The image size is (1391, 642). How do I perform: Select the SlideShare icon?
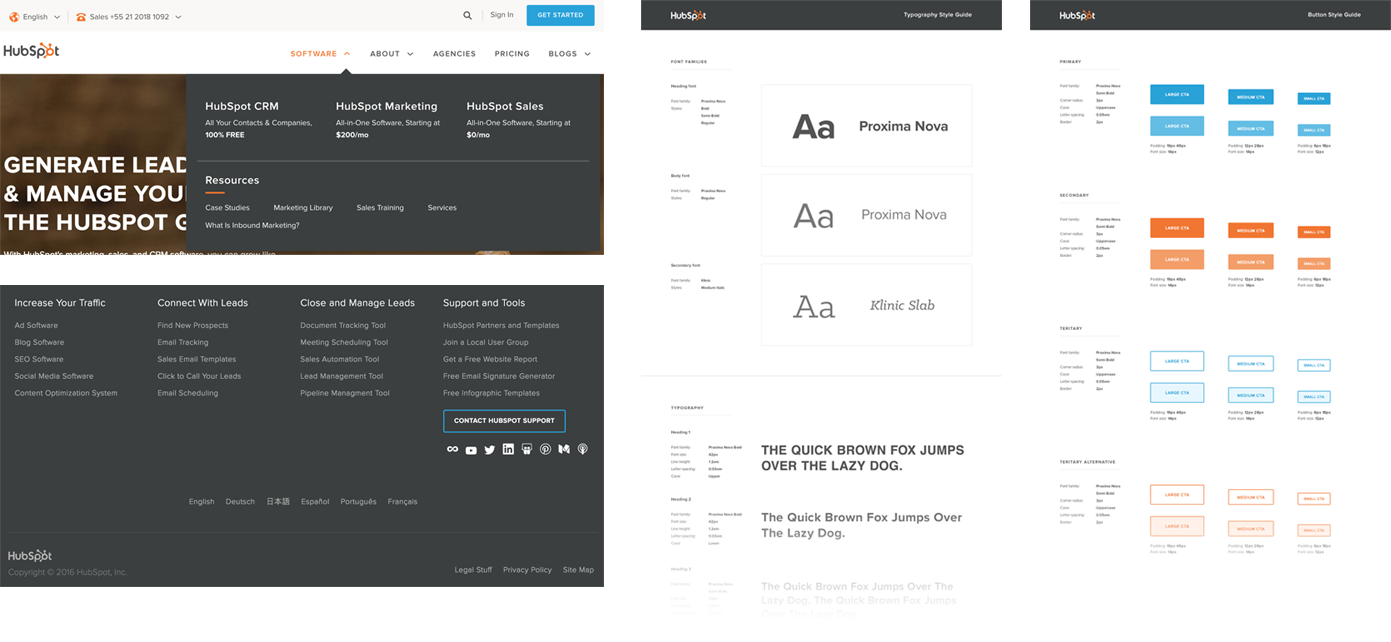point(526,449)
